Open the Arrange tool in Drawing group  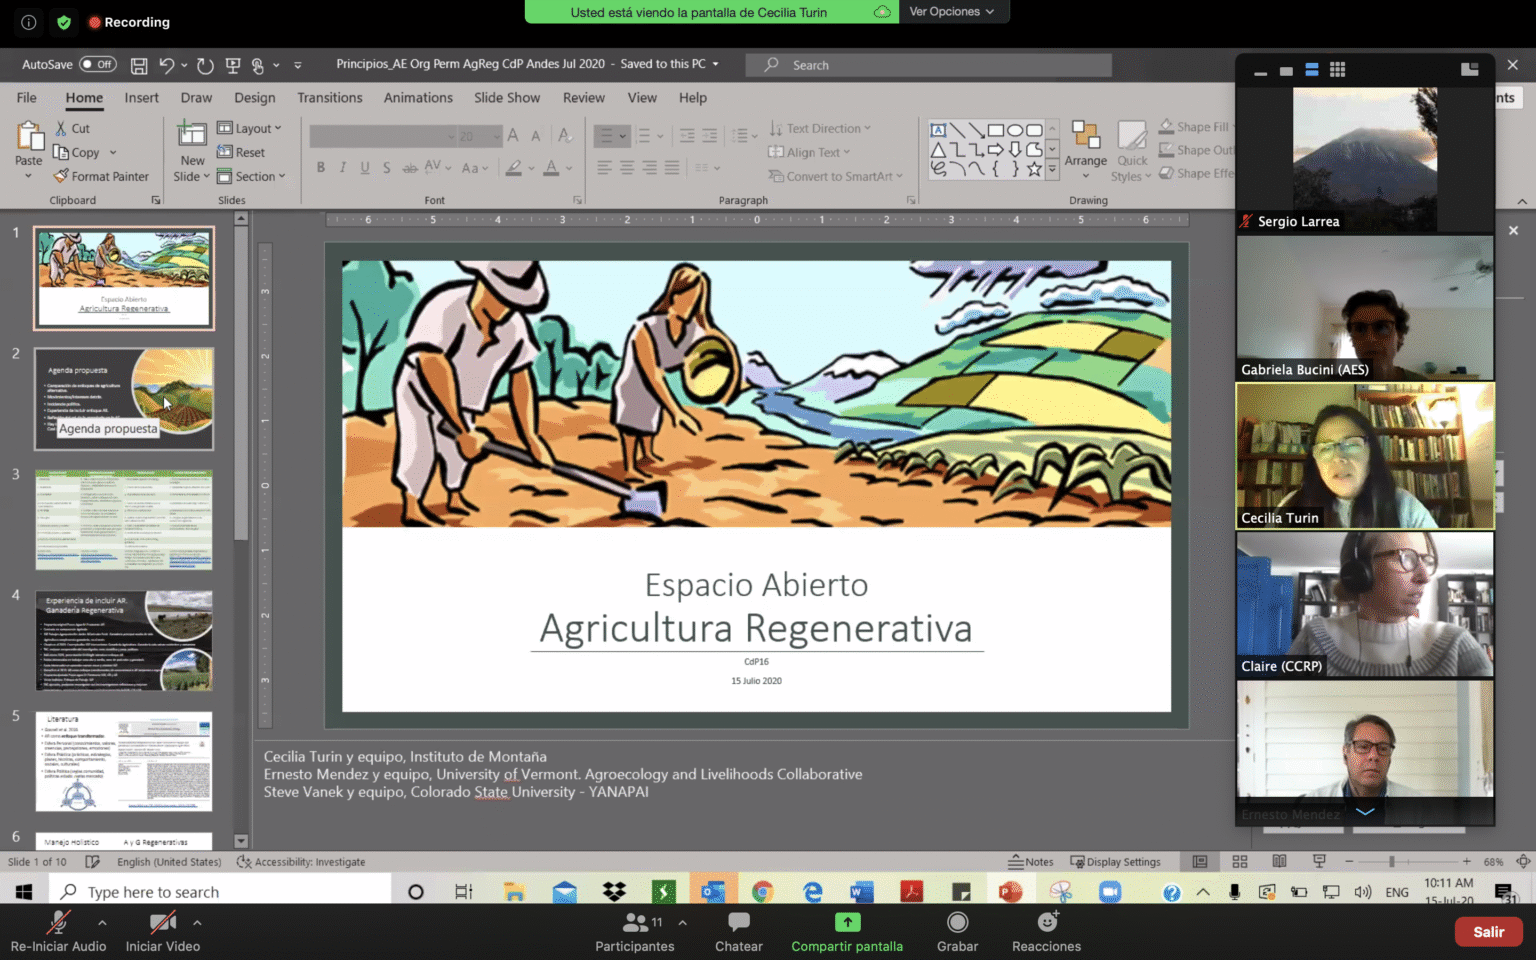[x=1085, y=145]
